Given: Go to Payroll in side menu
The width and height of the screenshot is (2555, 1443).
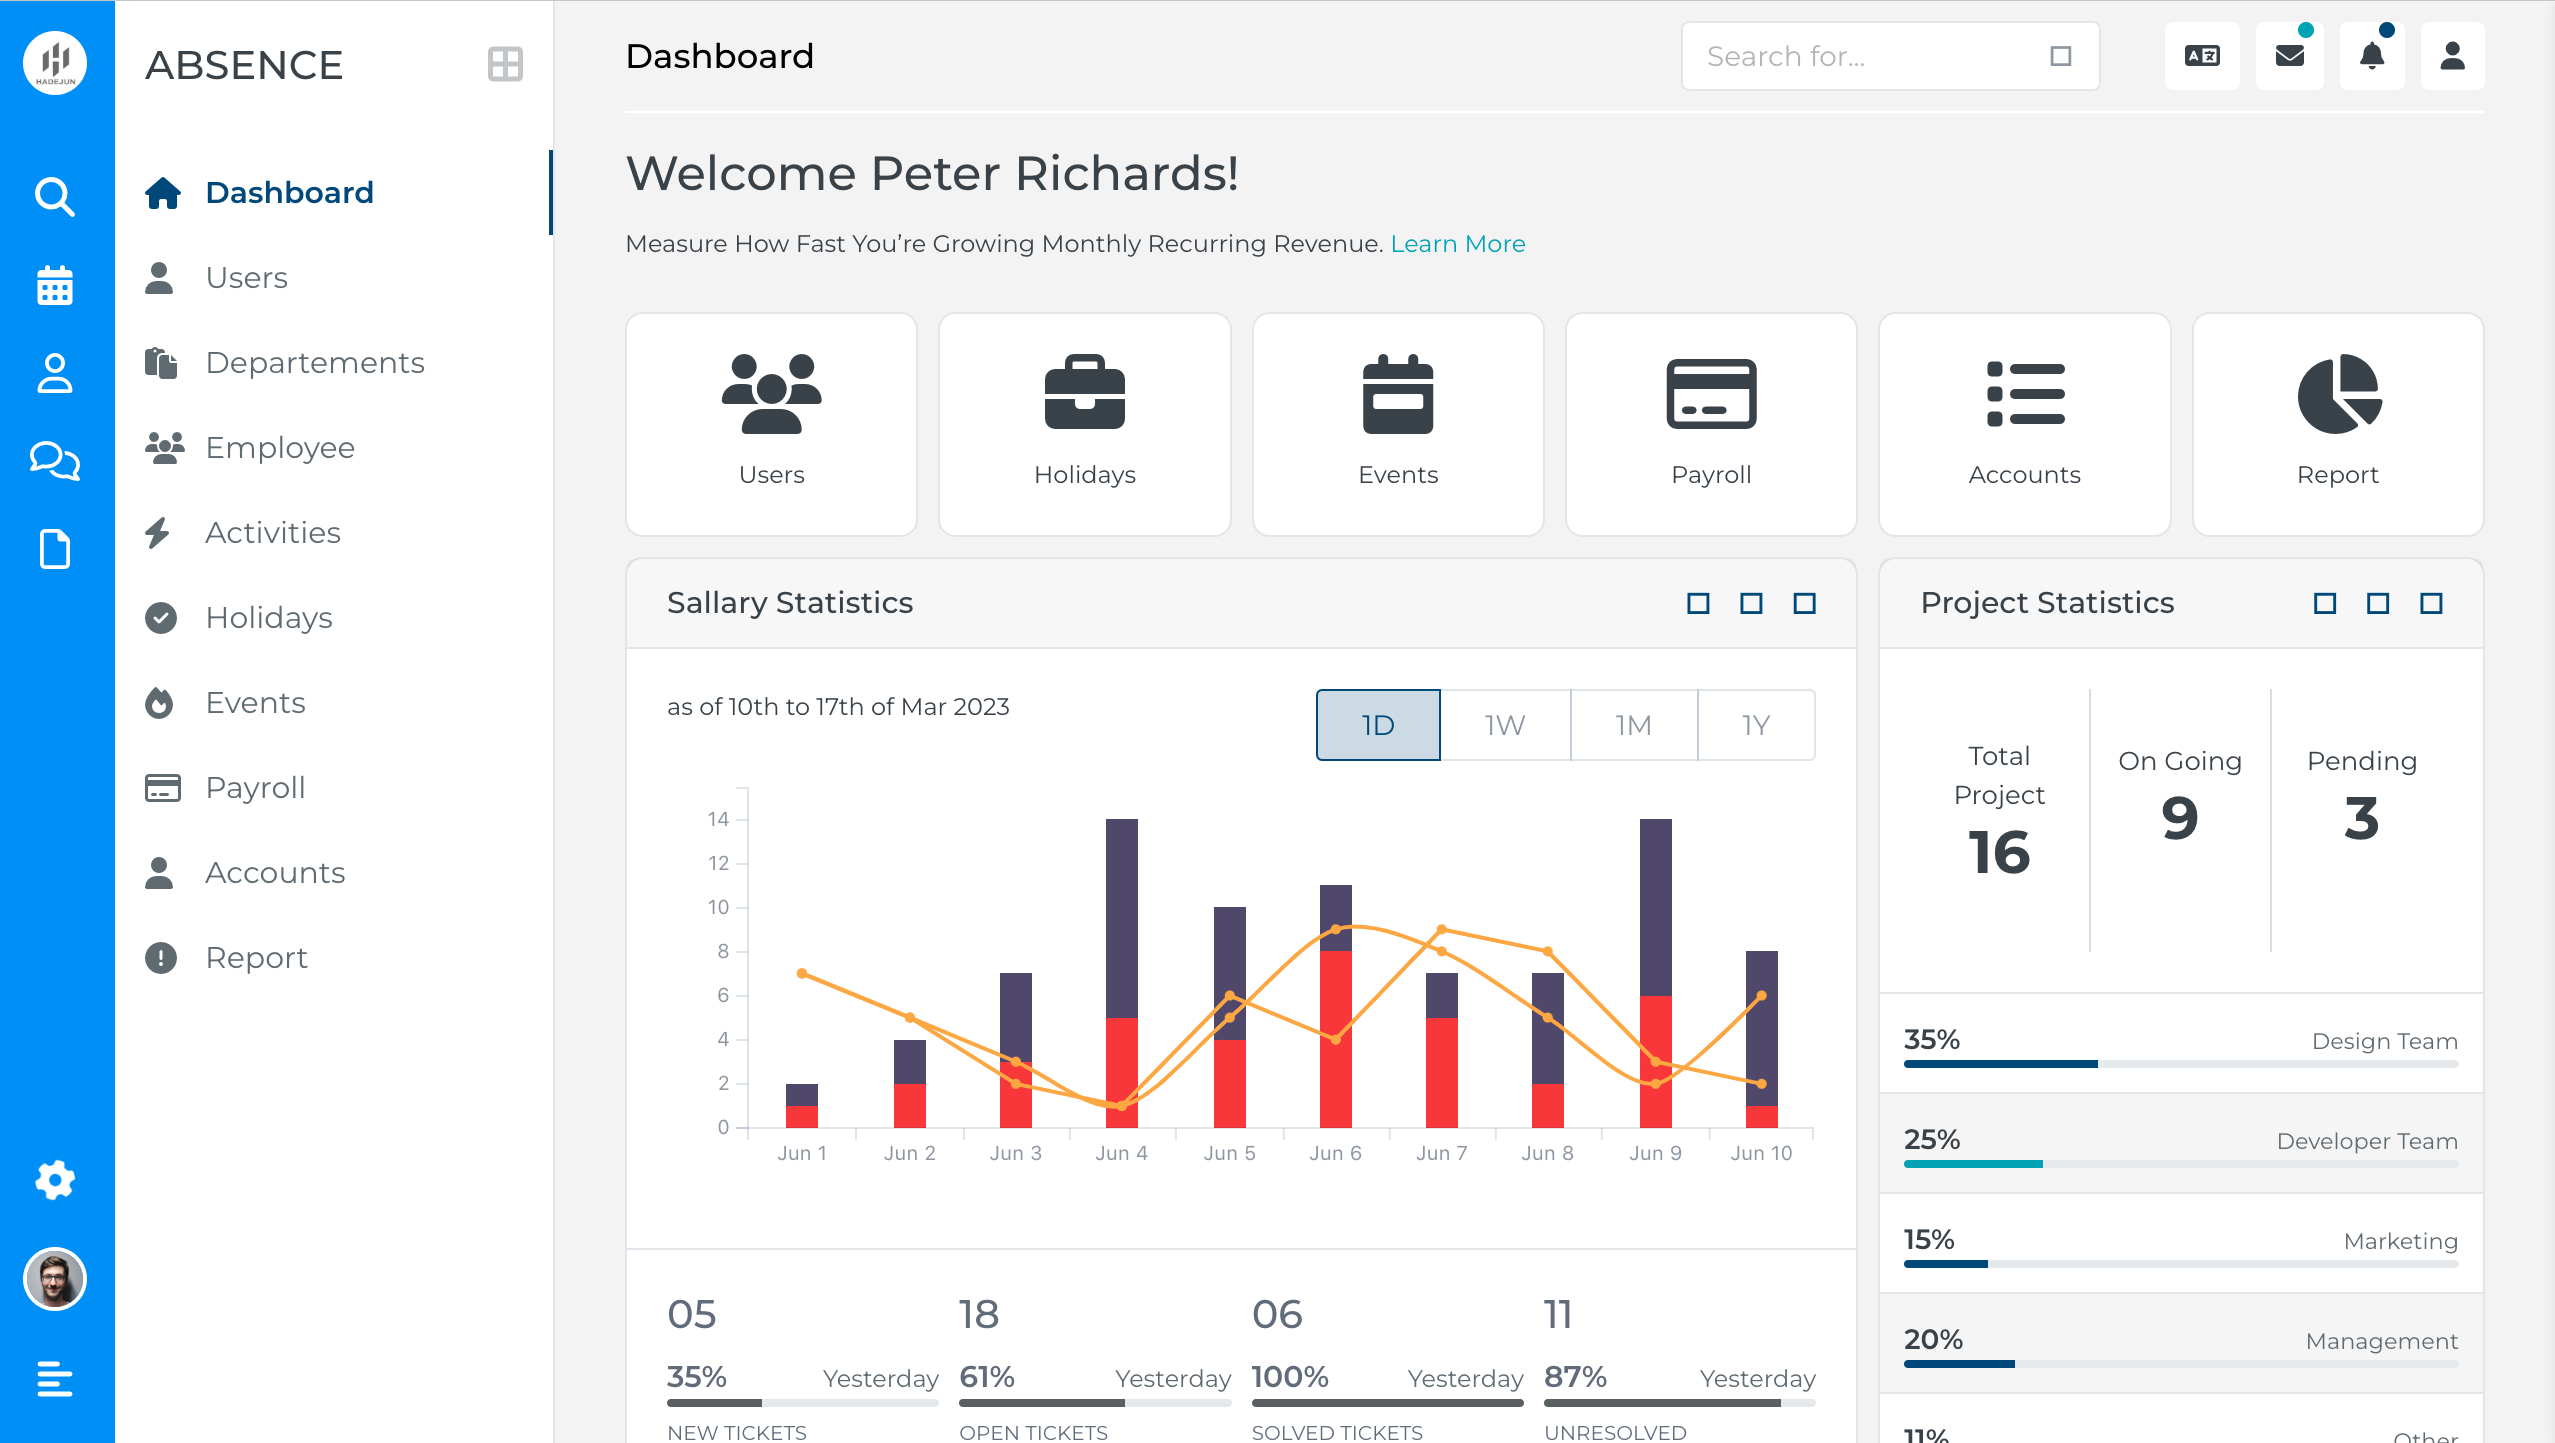Looking at the screenshot, I should coord(255,787).
